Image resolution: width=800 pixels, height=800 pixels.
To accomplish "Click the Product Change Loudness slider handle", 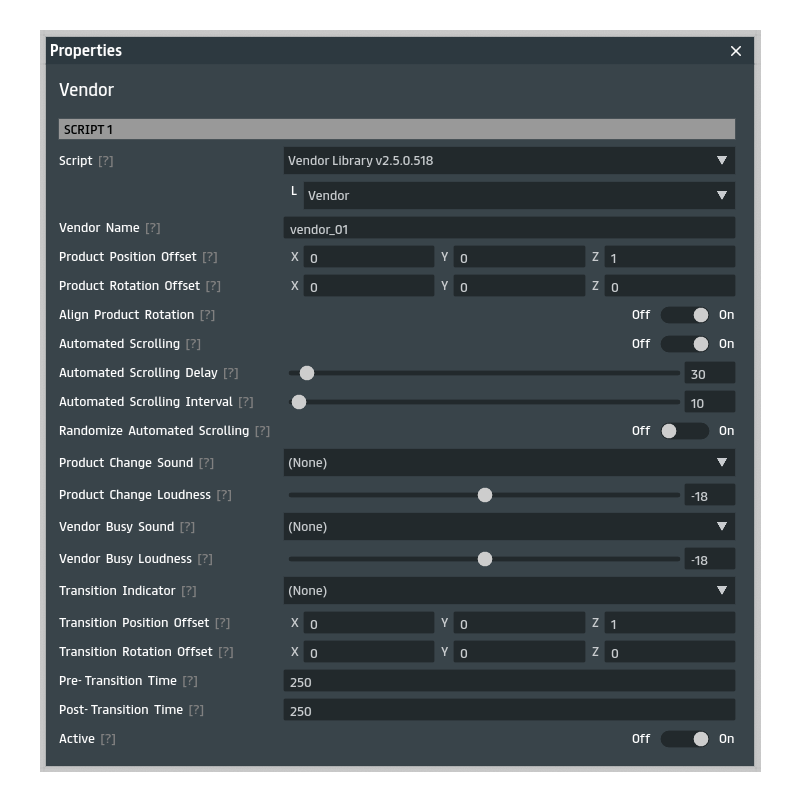I will coord(485,495).
